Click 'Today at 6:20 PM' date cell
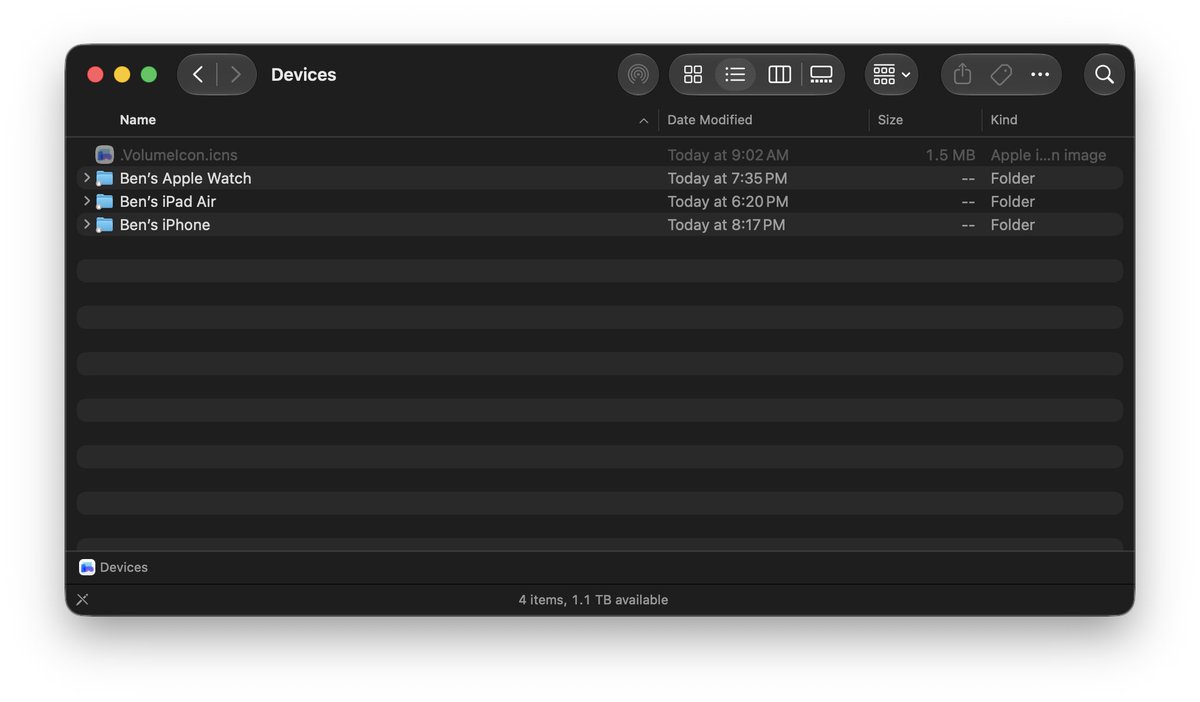Image resolution: width=1200 pixels, height=702 pixels. (728, 201)
